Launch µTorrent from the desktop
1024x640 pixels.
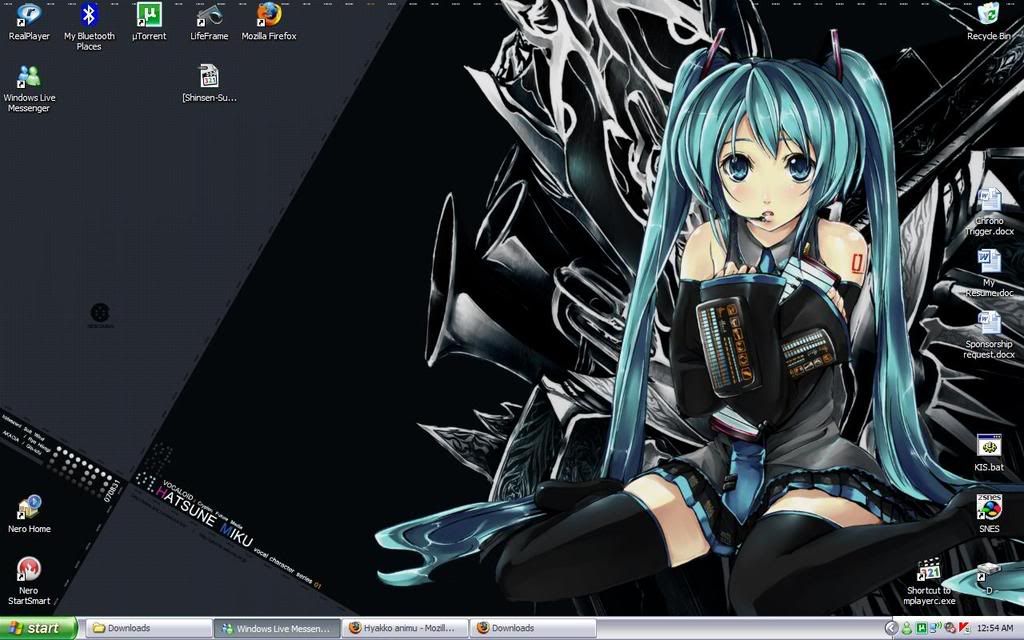[x=148, y=18]
